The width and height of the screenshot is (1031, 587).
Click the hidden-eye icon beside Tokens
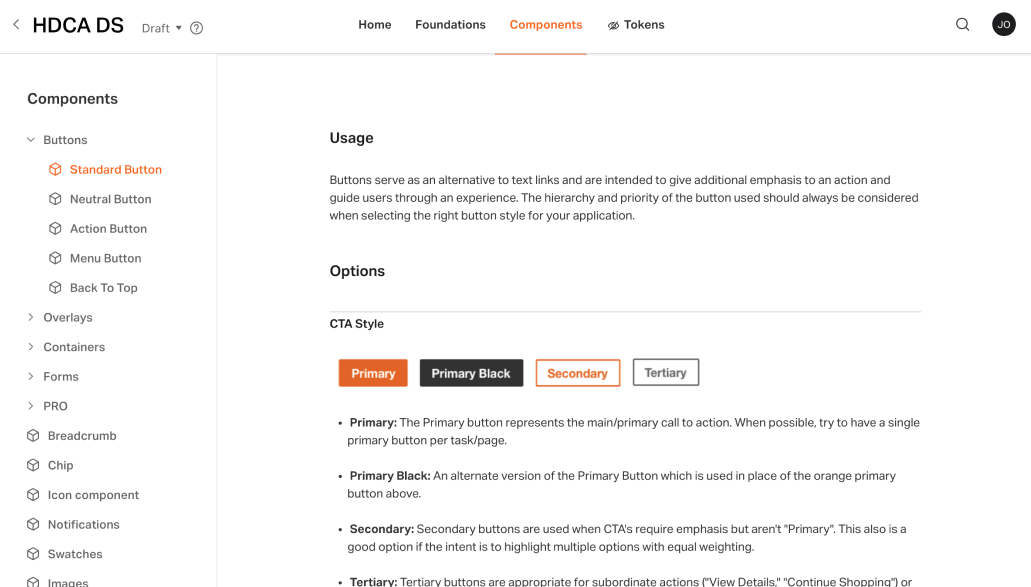(613, 26)
